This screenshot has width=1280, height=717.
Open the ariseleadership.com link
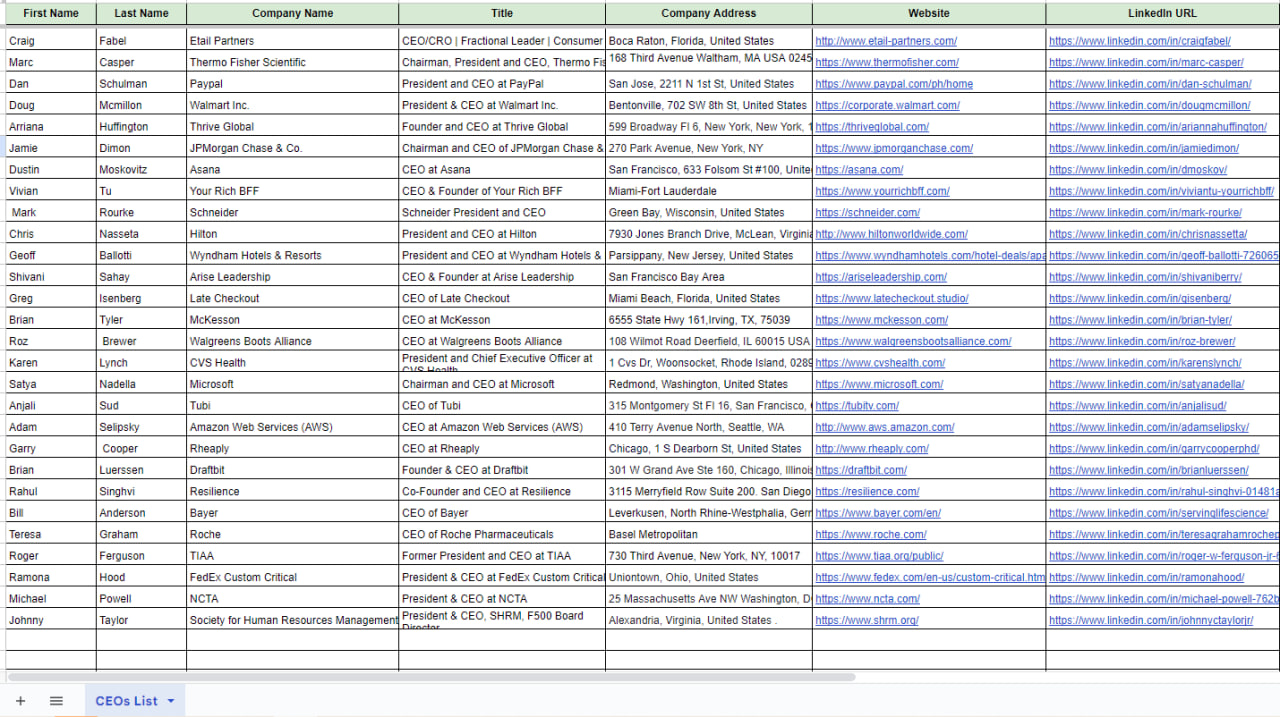[x=881, y=277]
